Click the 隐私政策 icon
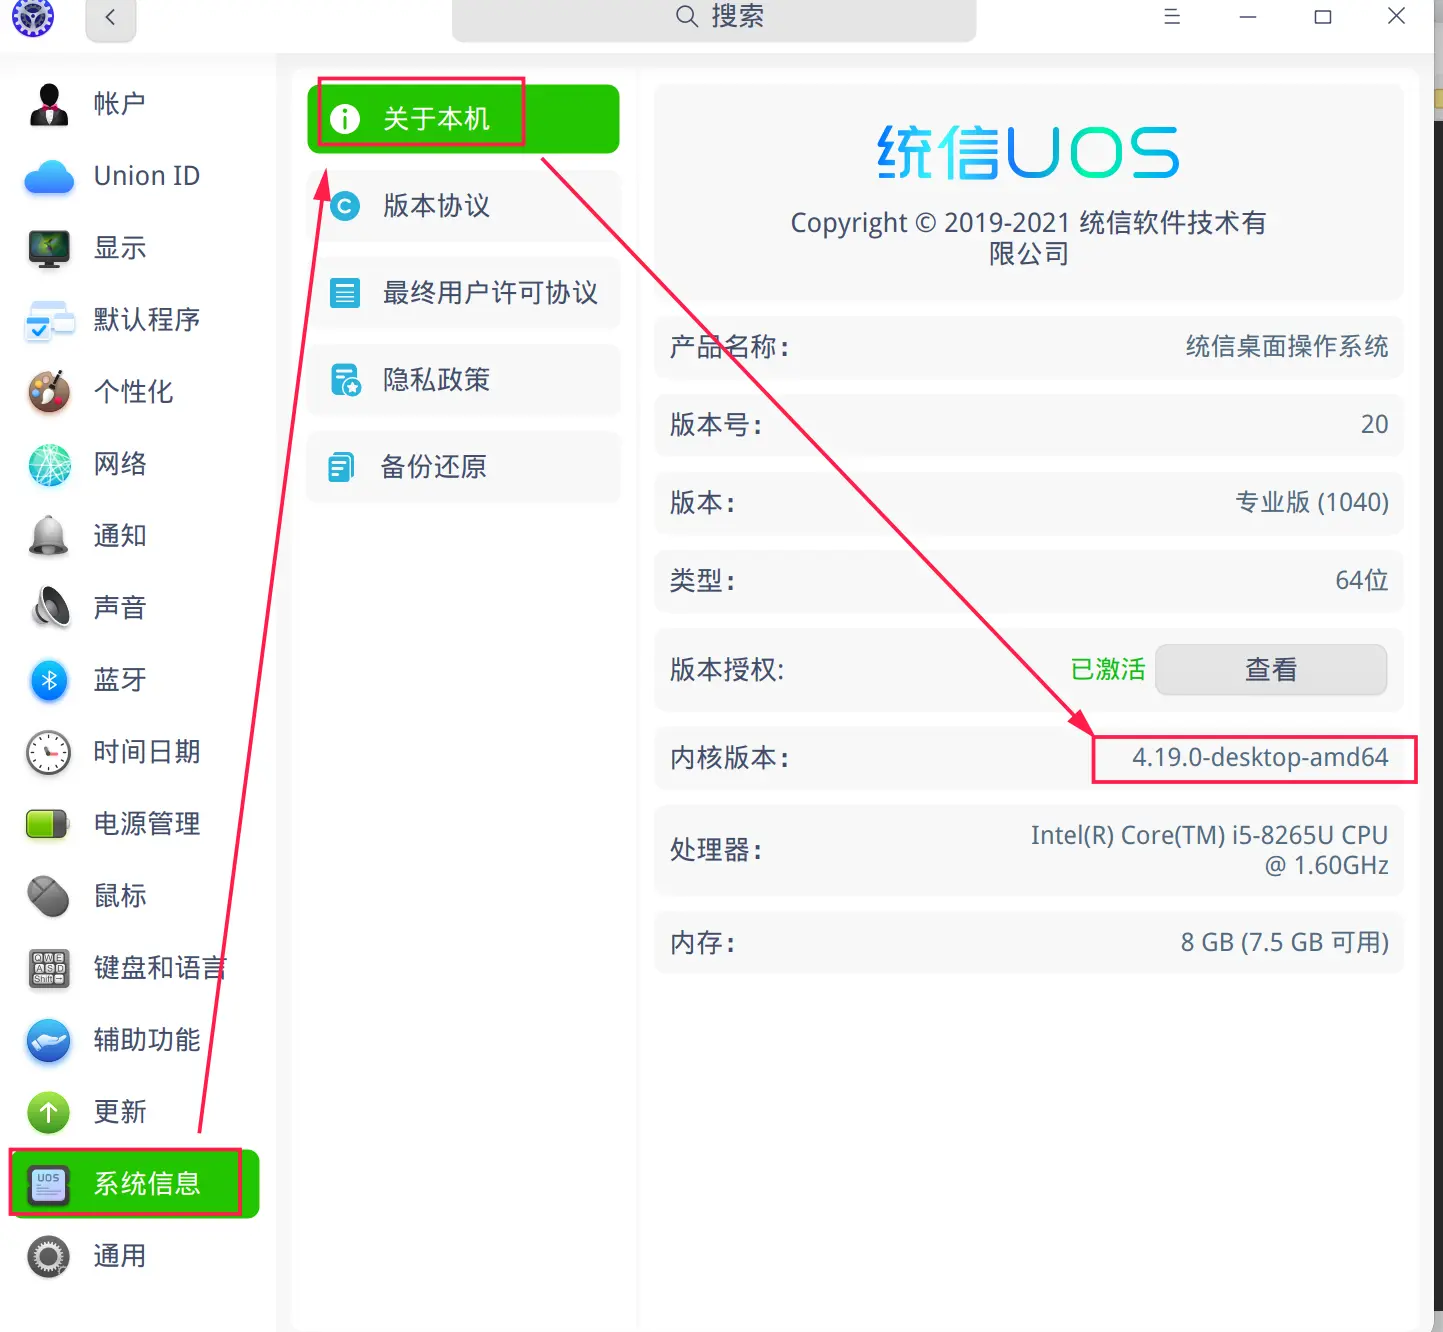1443x1332 pixels. [345, 380]
